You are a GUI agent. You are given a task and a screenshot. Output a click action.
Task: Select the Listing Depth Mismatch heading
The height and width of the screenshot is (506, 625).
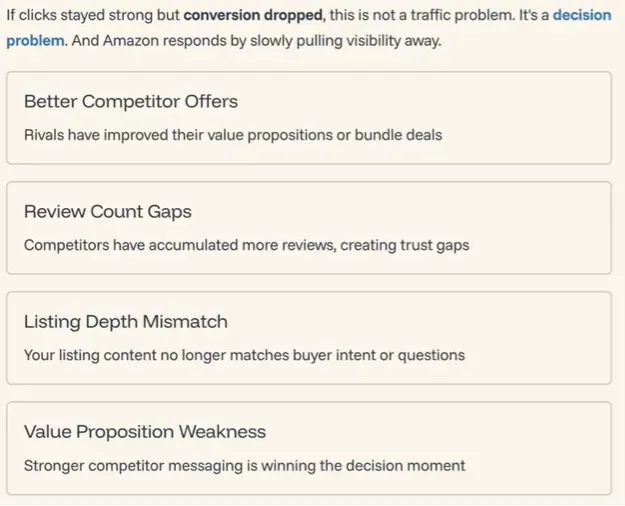(126, 321)
